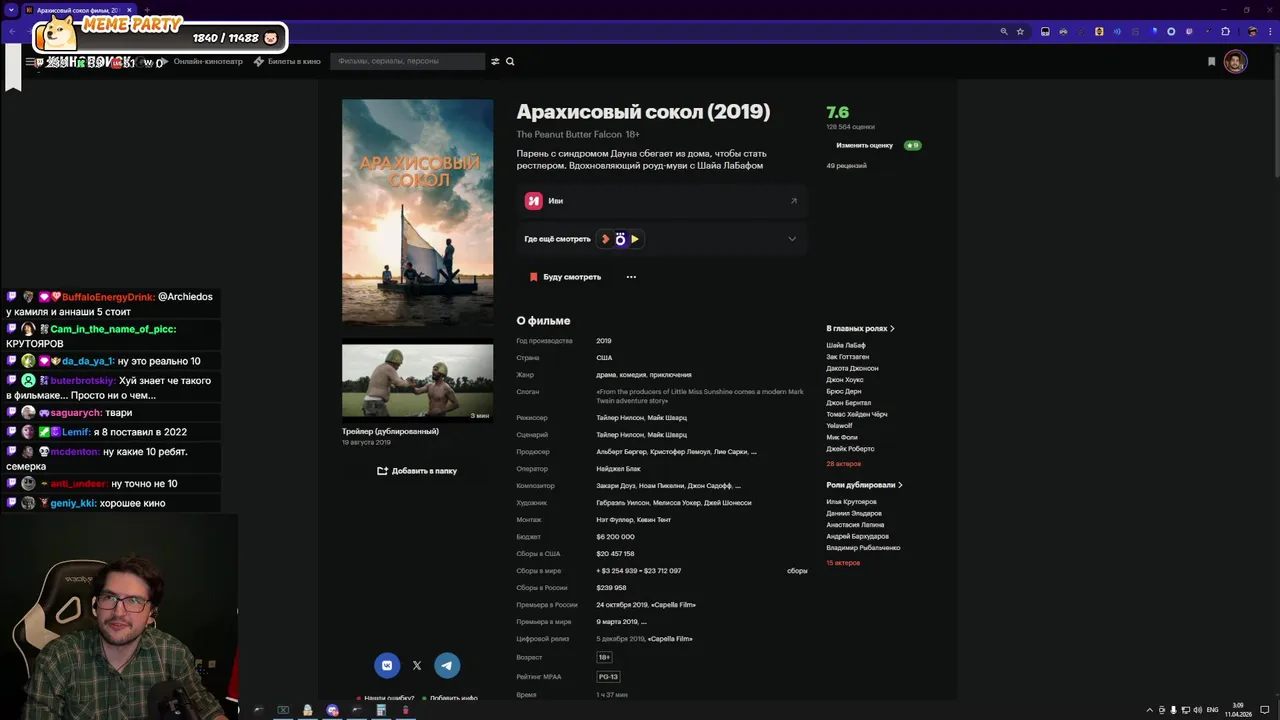
Task: Click the browser back arrow
Action: coord(12,31)
